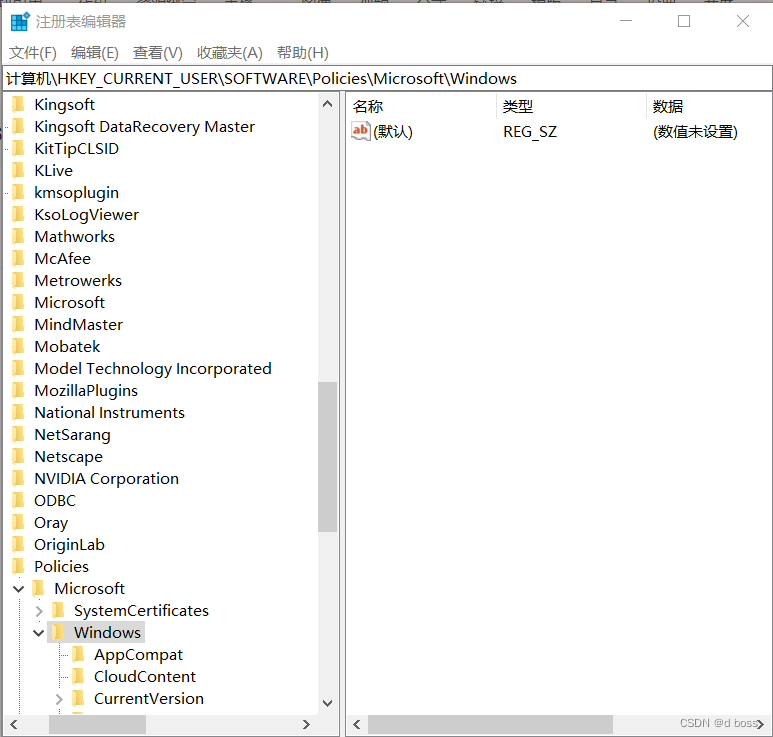
Task: Select the Model Technology Incorporated key
Action: [x=153, y=369]
